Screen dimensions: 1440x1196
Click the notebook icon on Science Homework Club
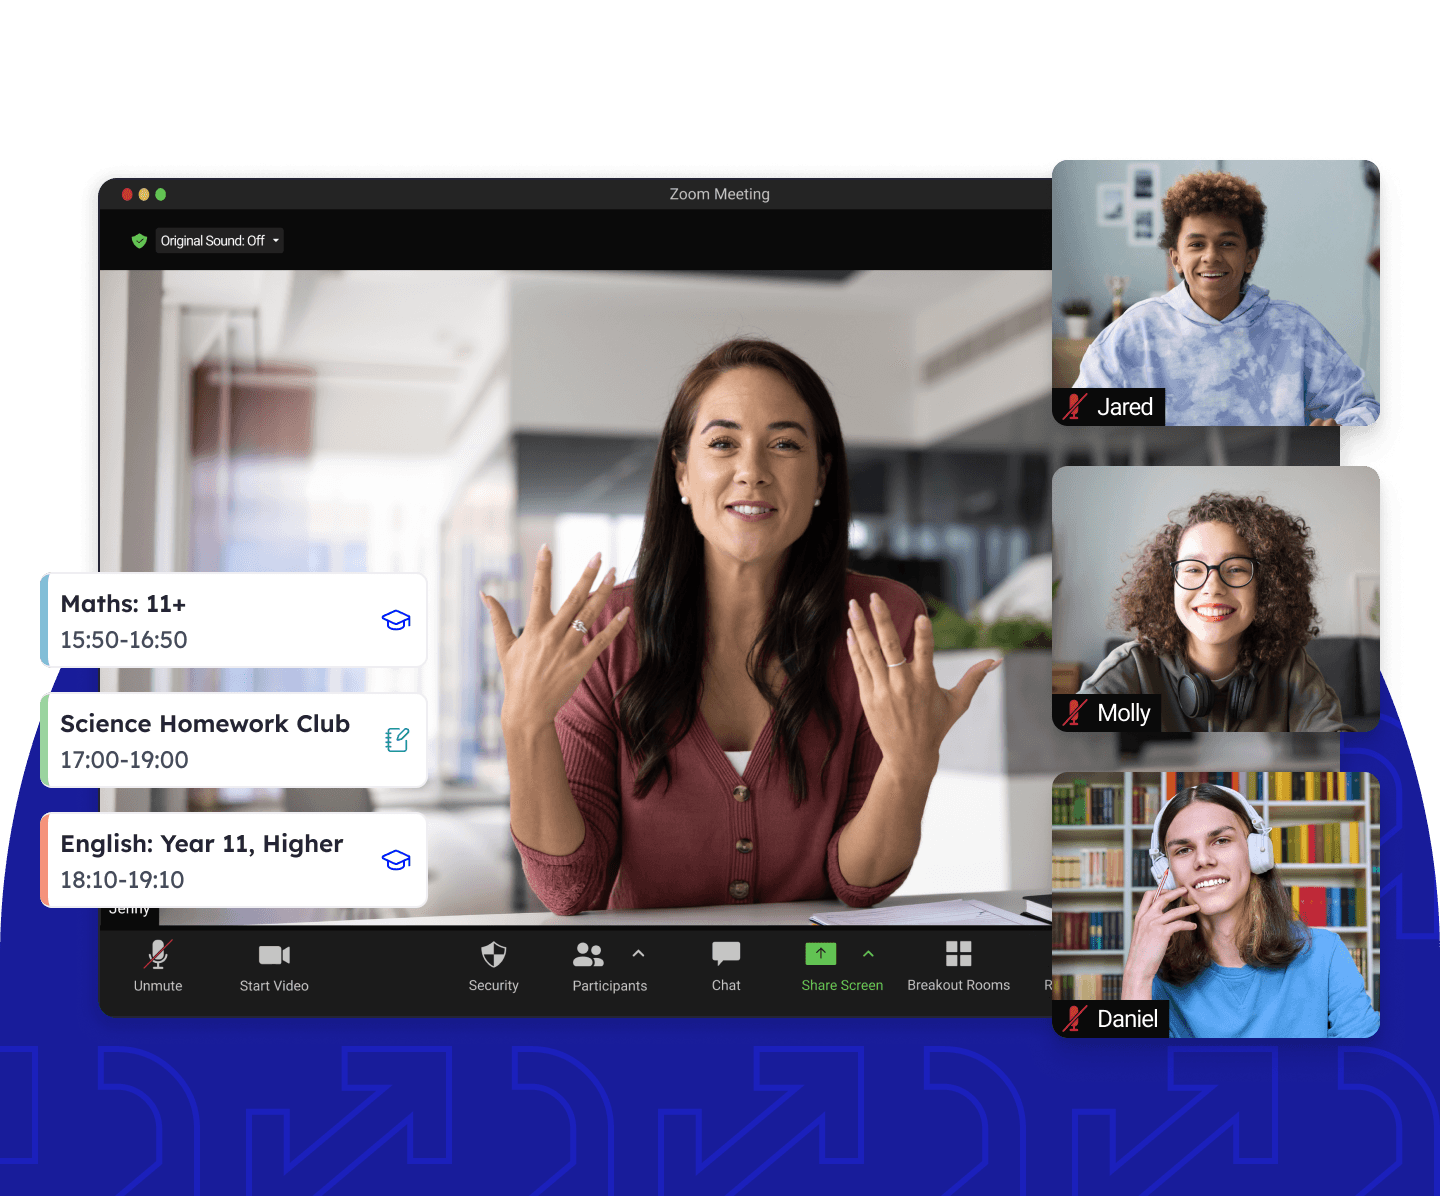coord(397,740)
